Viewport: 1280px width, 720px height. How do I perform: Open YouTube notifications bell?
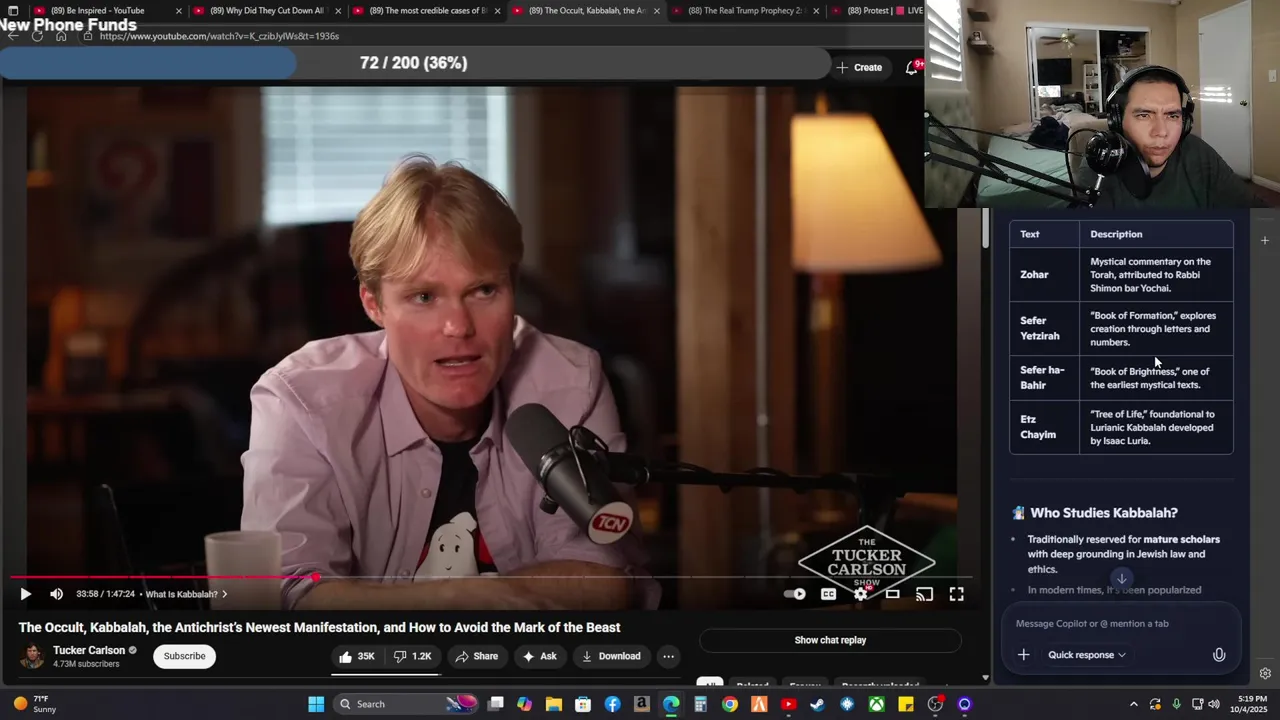point(911,67)
